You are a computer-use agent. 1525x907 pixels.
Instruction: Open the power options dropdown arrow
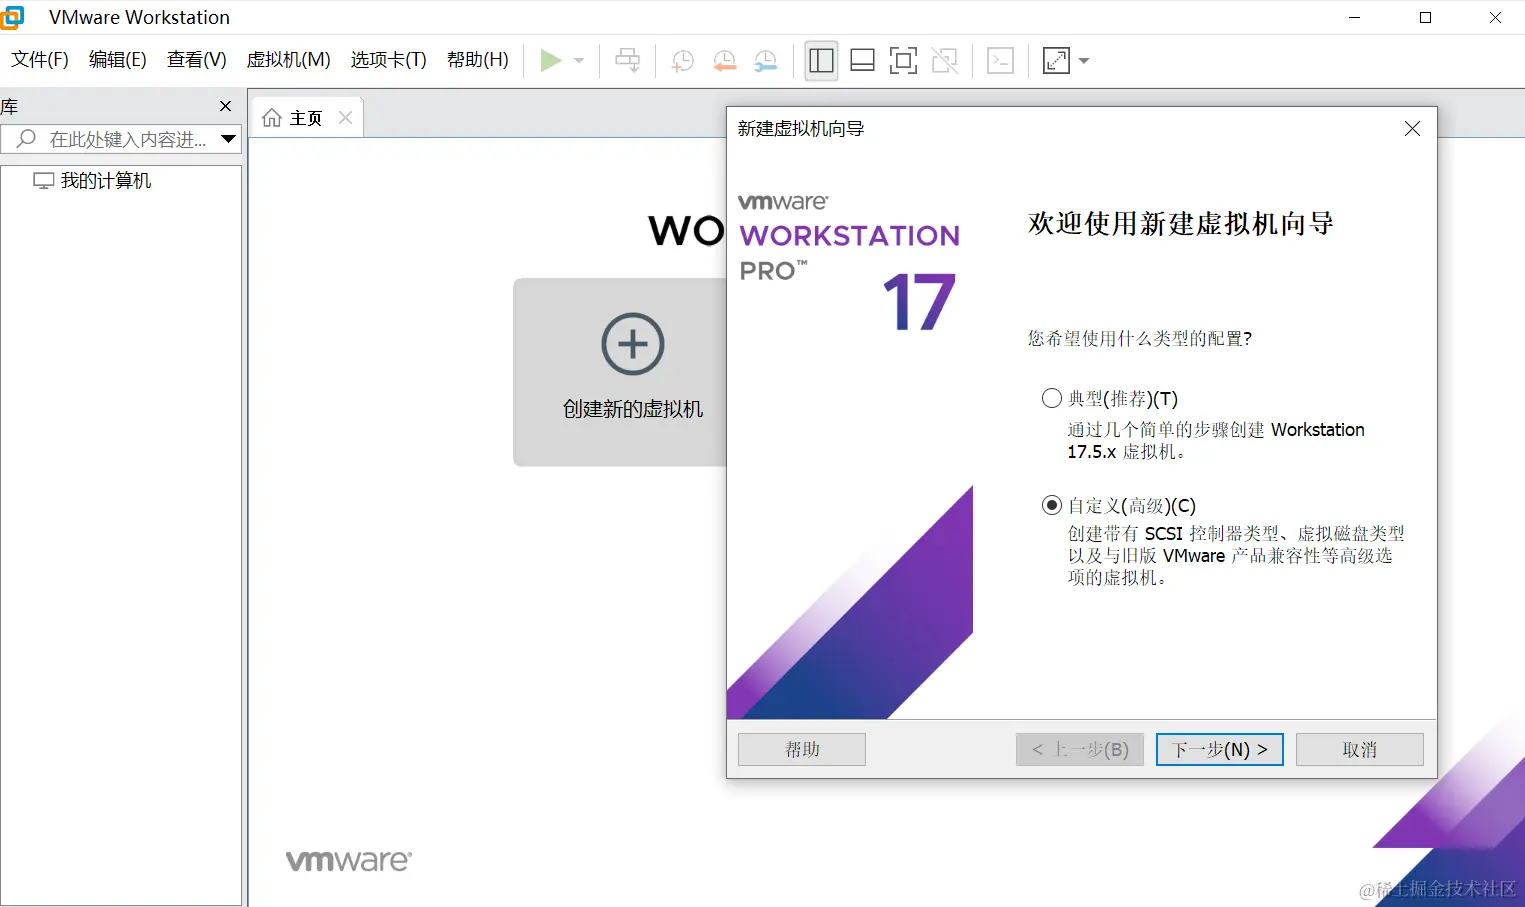[x=579, y=60]
